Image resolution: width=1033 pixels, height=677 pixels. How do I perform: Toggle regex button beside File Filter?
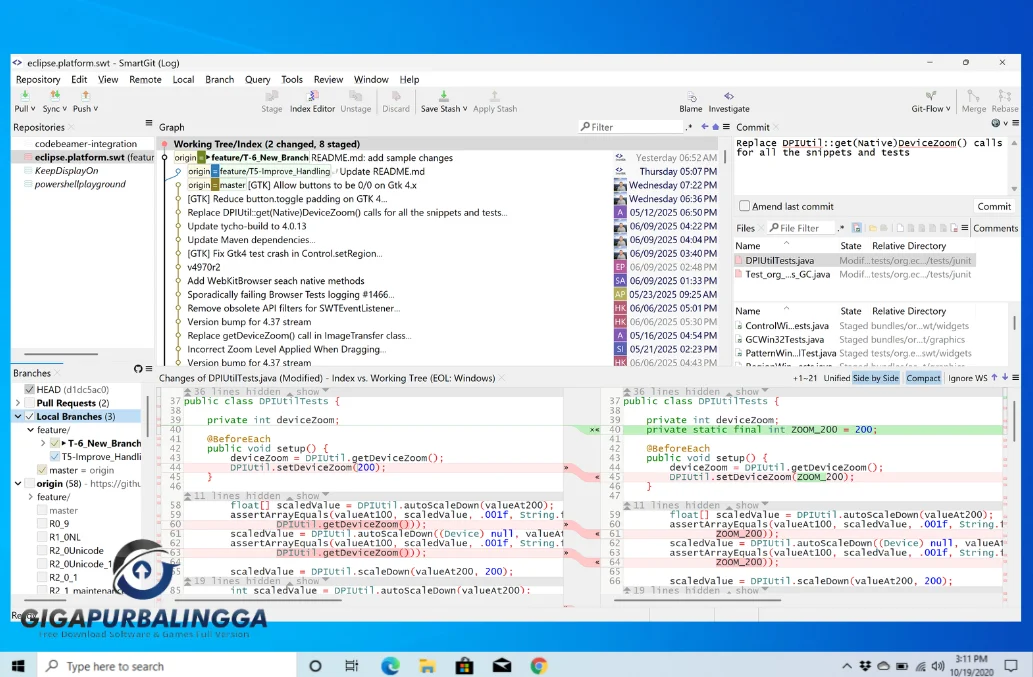(x=841, y=228)
